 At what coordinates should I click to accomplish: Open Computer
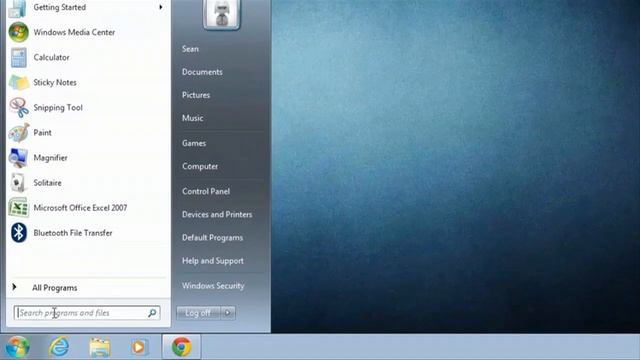200,167
